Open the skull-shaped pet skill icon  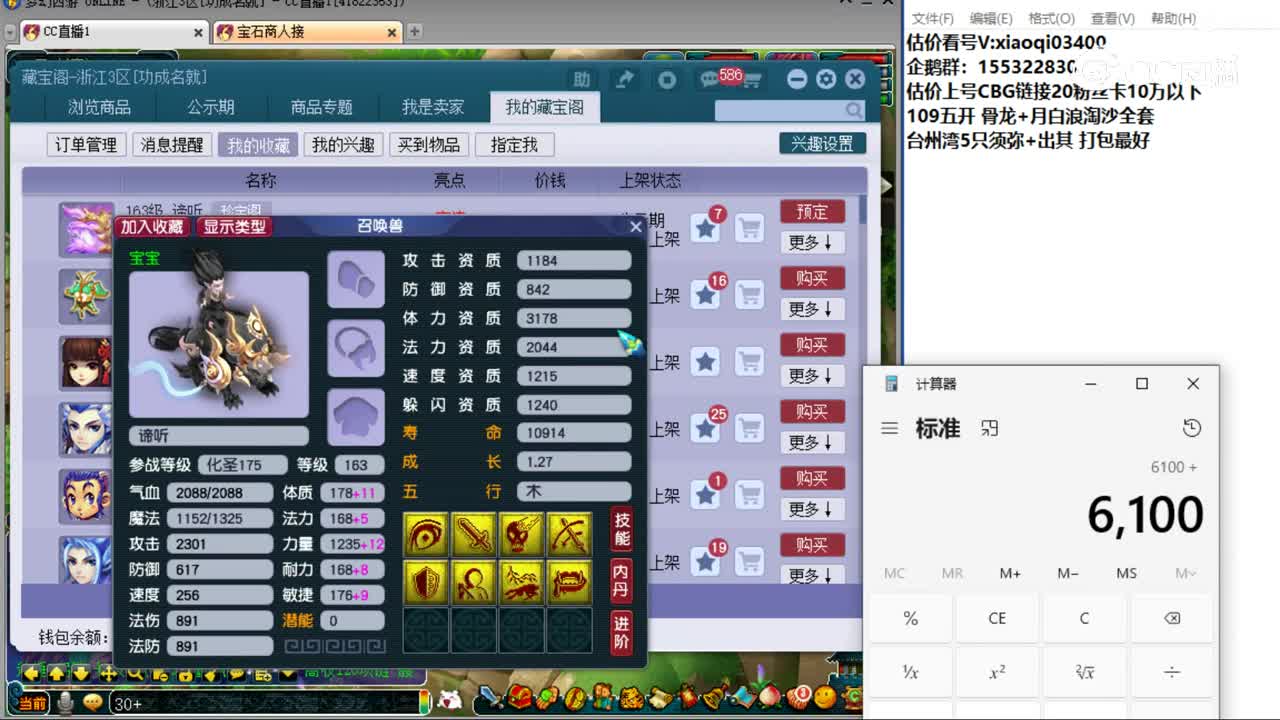click(519, 533)
